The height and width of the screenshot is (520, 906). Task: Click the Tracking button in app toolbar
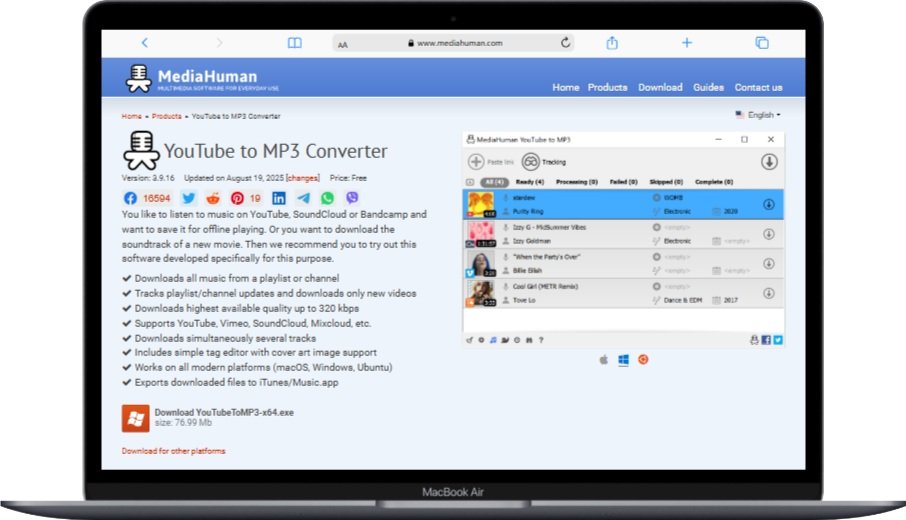click(x=544, y=162)
